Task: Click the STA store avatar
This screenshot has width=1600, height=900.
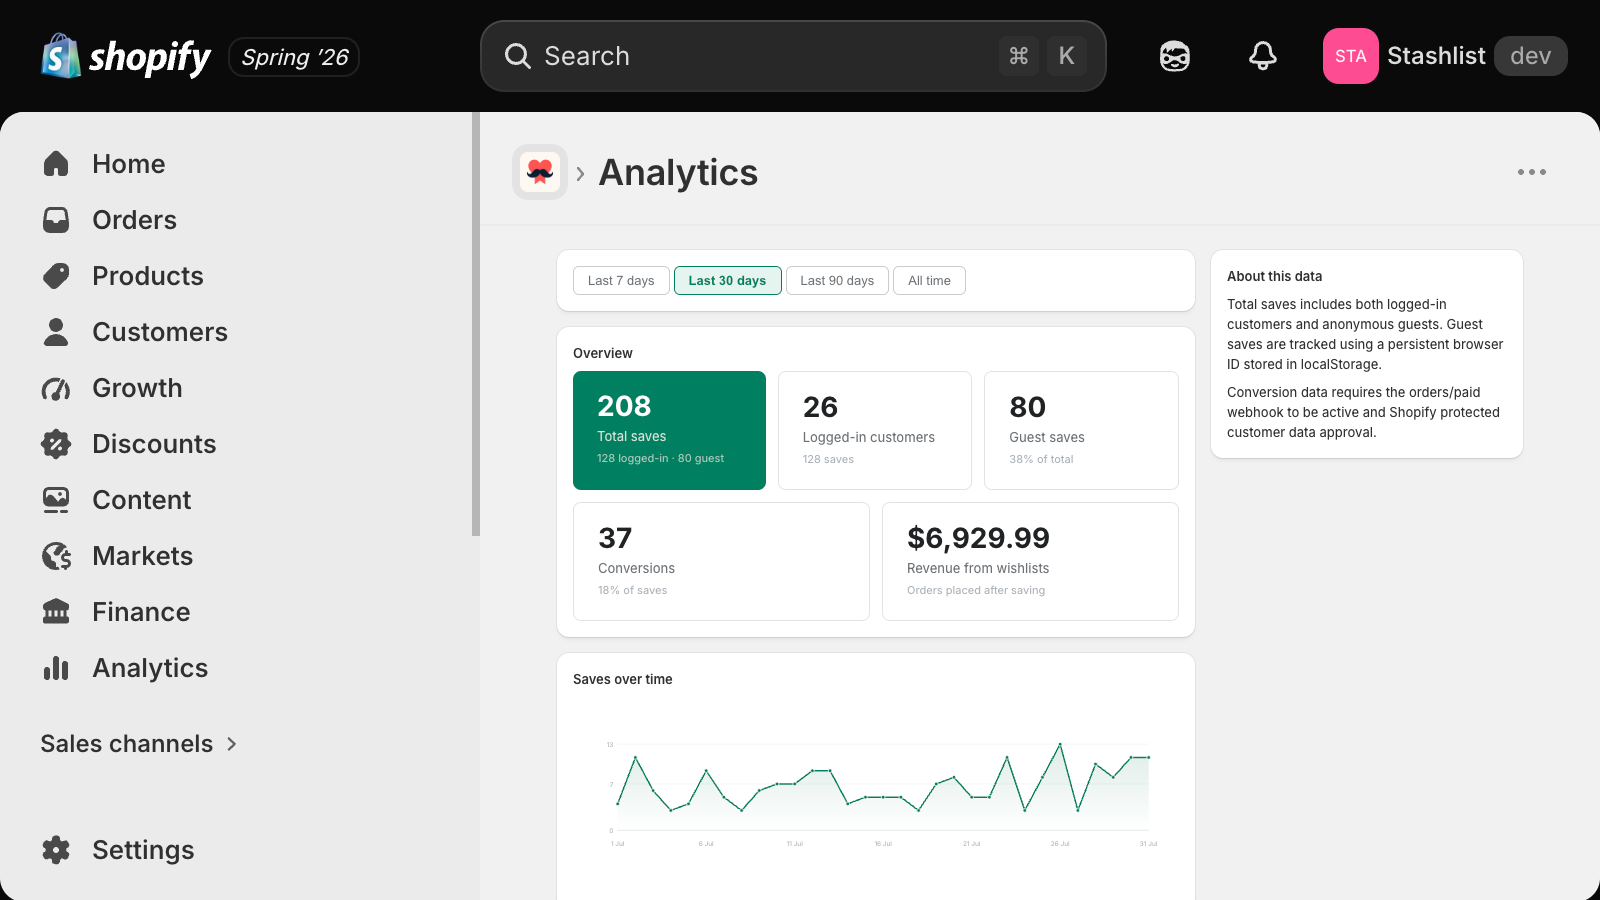Action: [1350, 56]
